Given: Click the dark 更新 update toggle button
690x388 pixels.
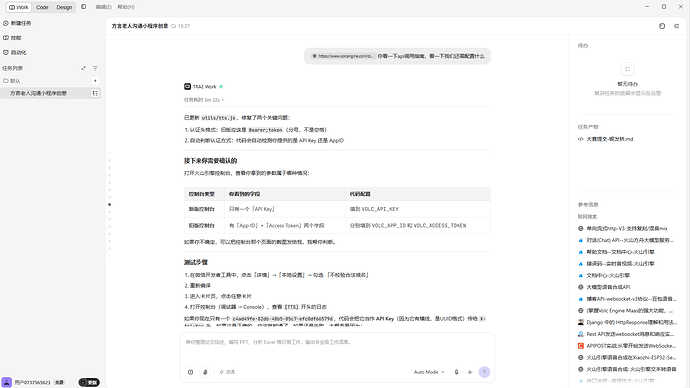Looking at the screenshot, I should 89,382.
